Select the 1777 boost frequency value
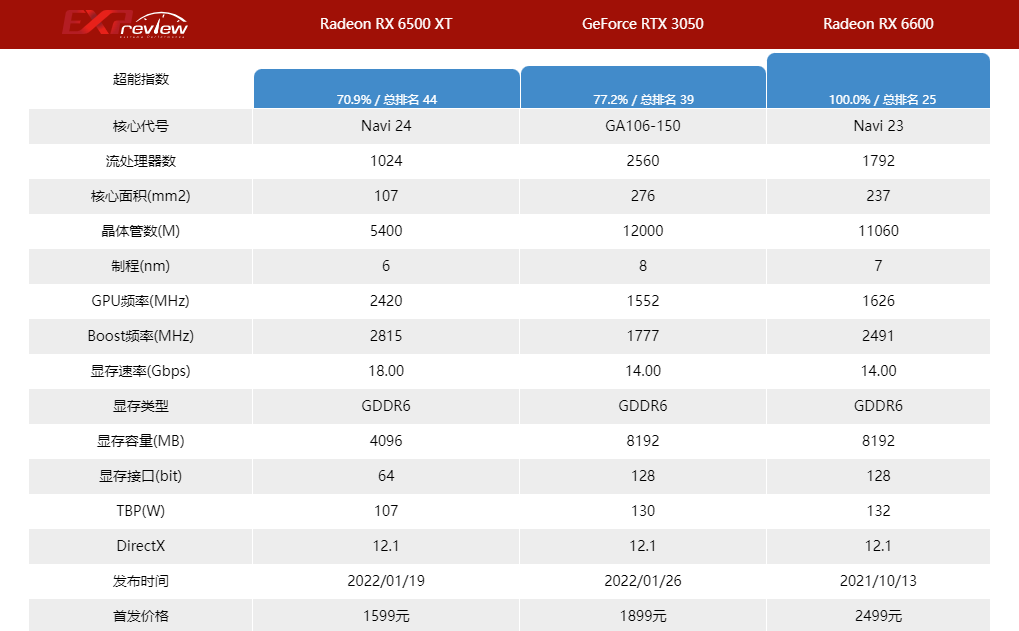Viewport: 1019px width, 631px height. coord(643,337)
